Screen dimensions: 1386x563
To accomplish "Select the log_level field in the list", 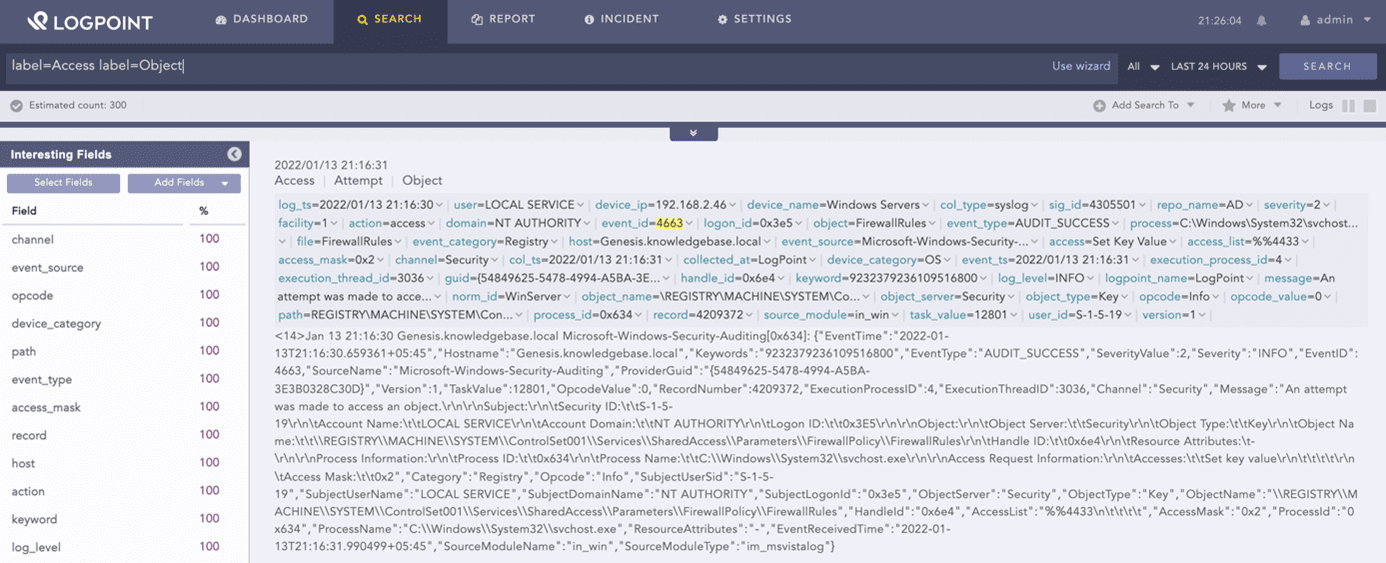I will tap(36, 547).
